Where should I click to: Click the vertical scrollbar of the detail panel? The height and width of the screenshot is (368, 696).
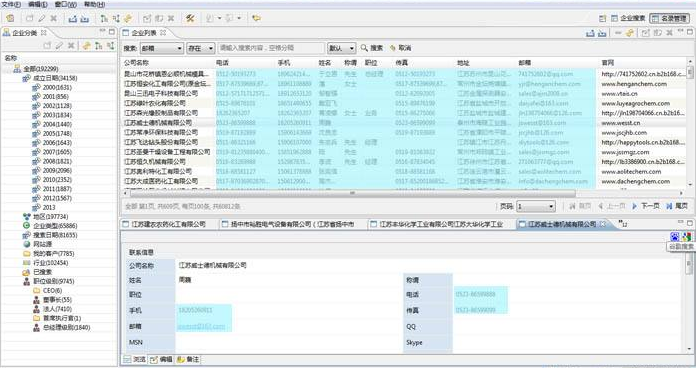point(688,265)
